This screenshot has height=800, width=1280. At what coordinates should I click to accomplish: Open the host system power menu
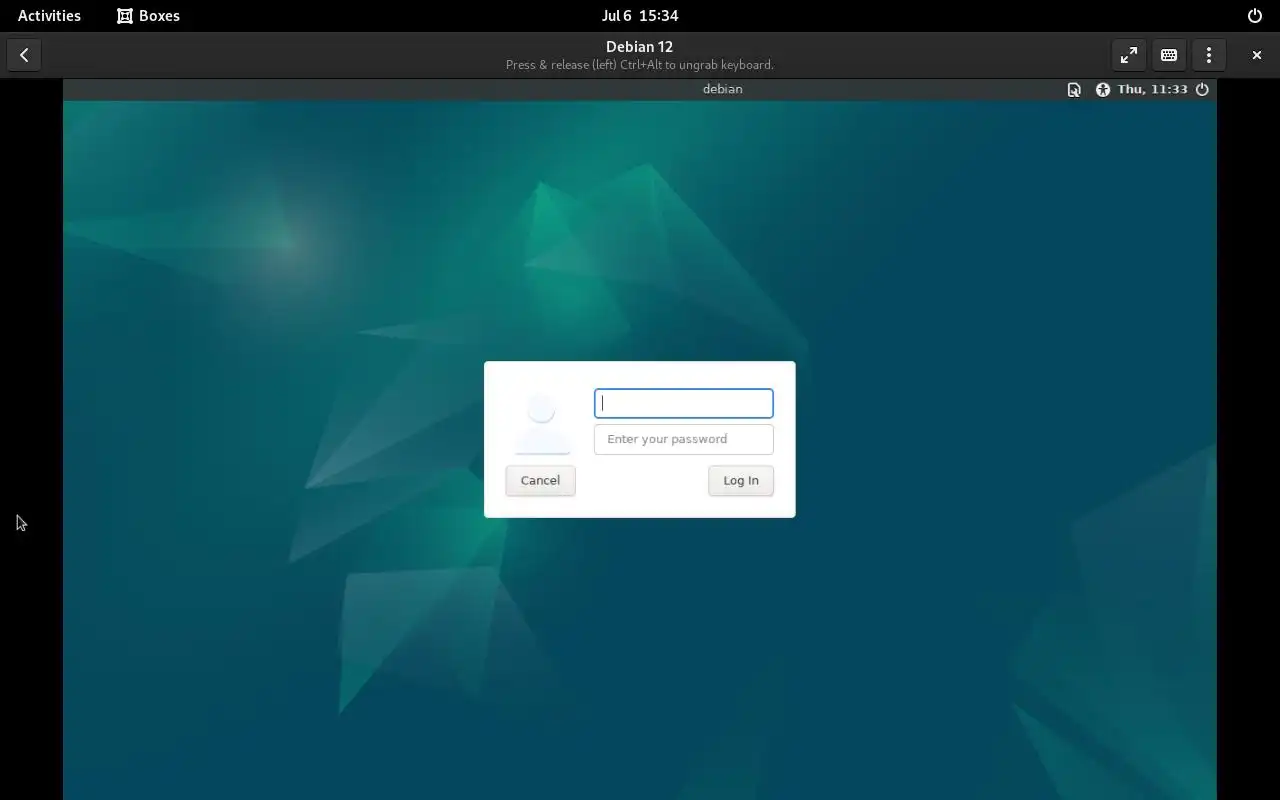point(1255,16)
